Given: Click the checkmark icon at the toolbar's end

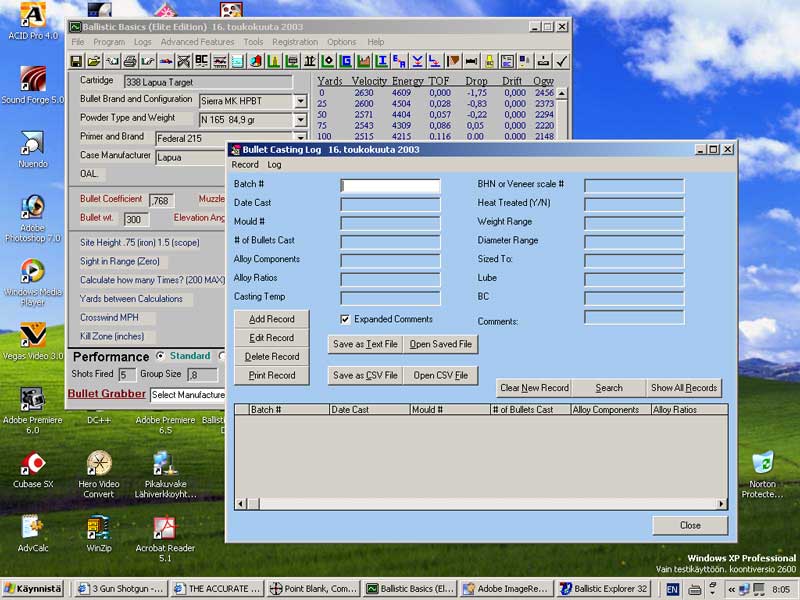Looking at the screenshot, I should (x=561, y=62).
